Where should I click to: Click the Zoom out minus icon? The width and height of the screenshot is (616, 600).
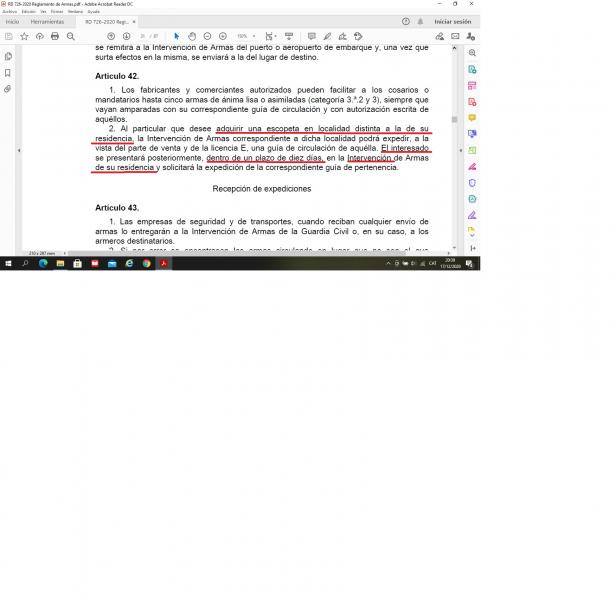208,36
